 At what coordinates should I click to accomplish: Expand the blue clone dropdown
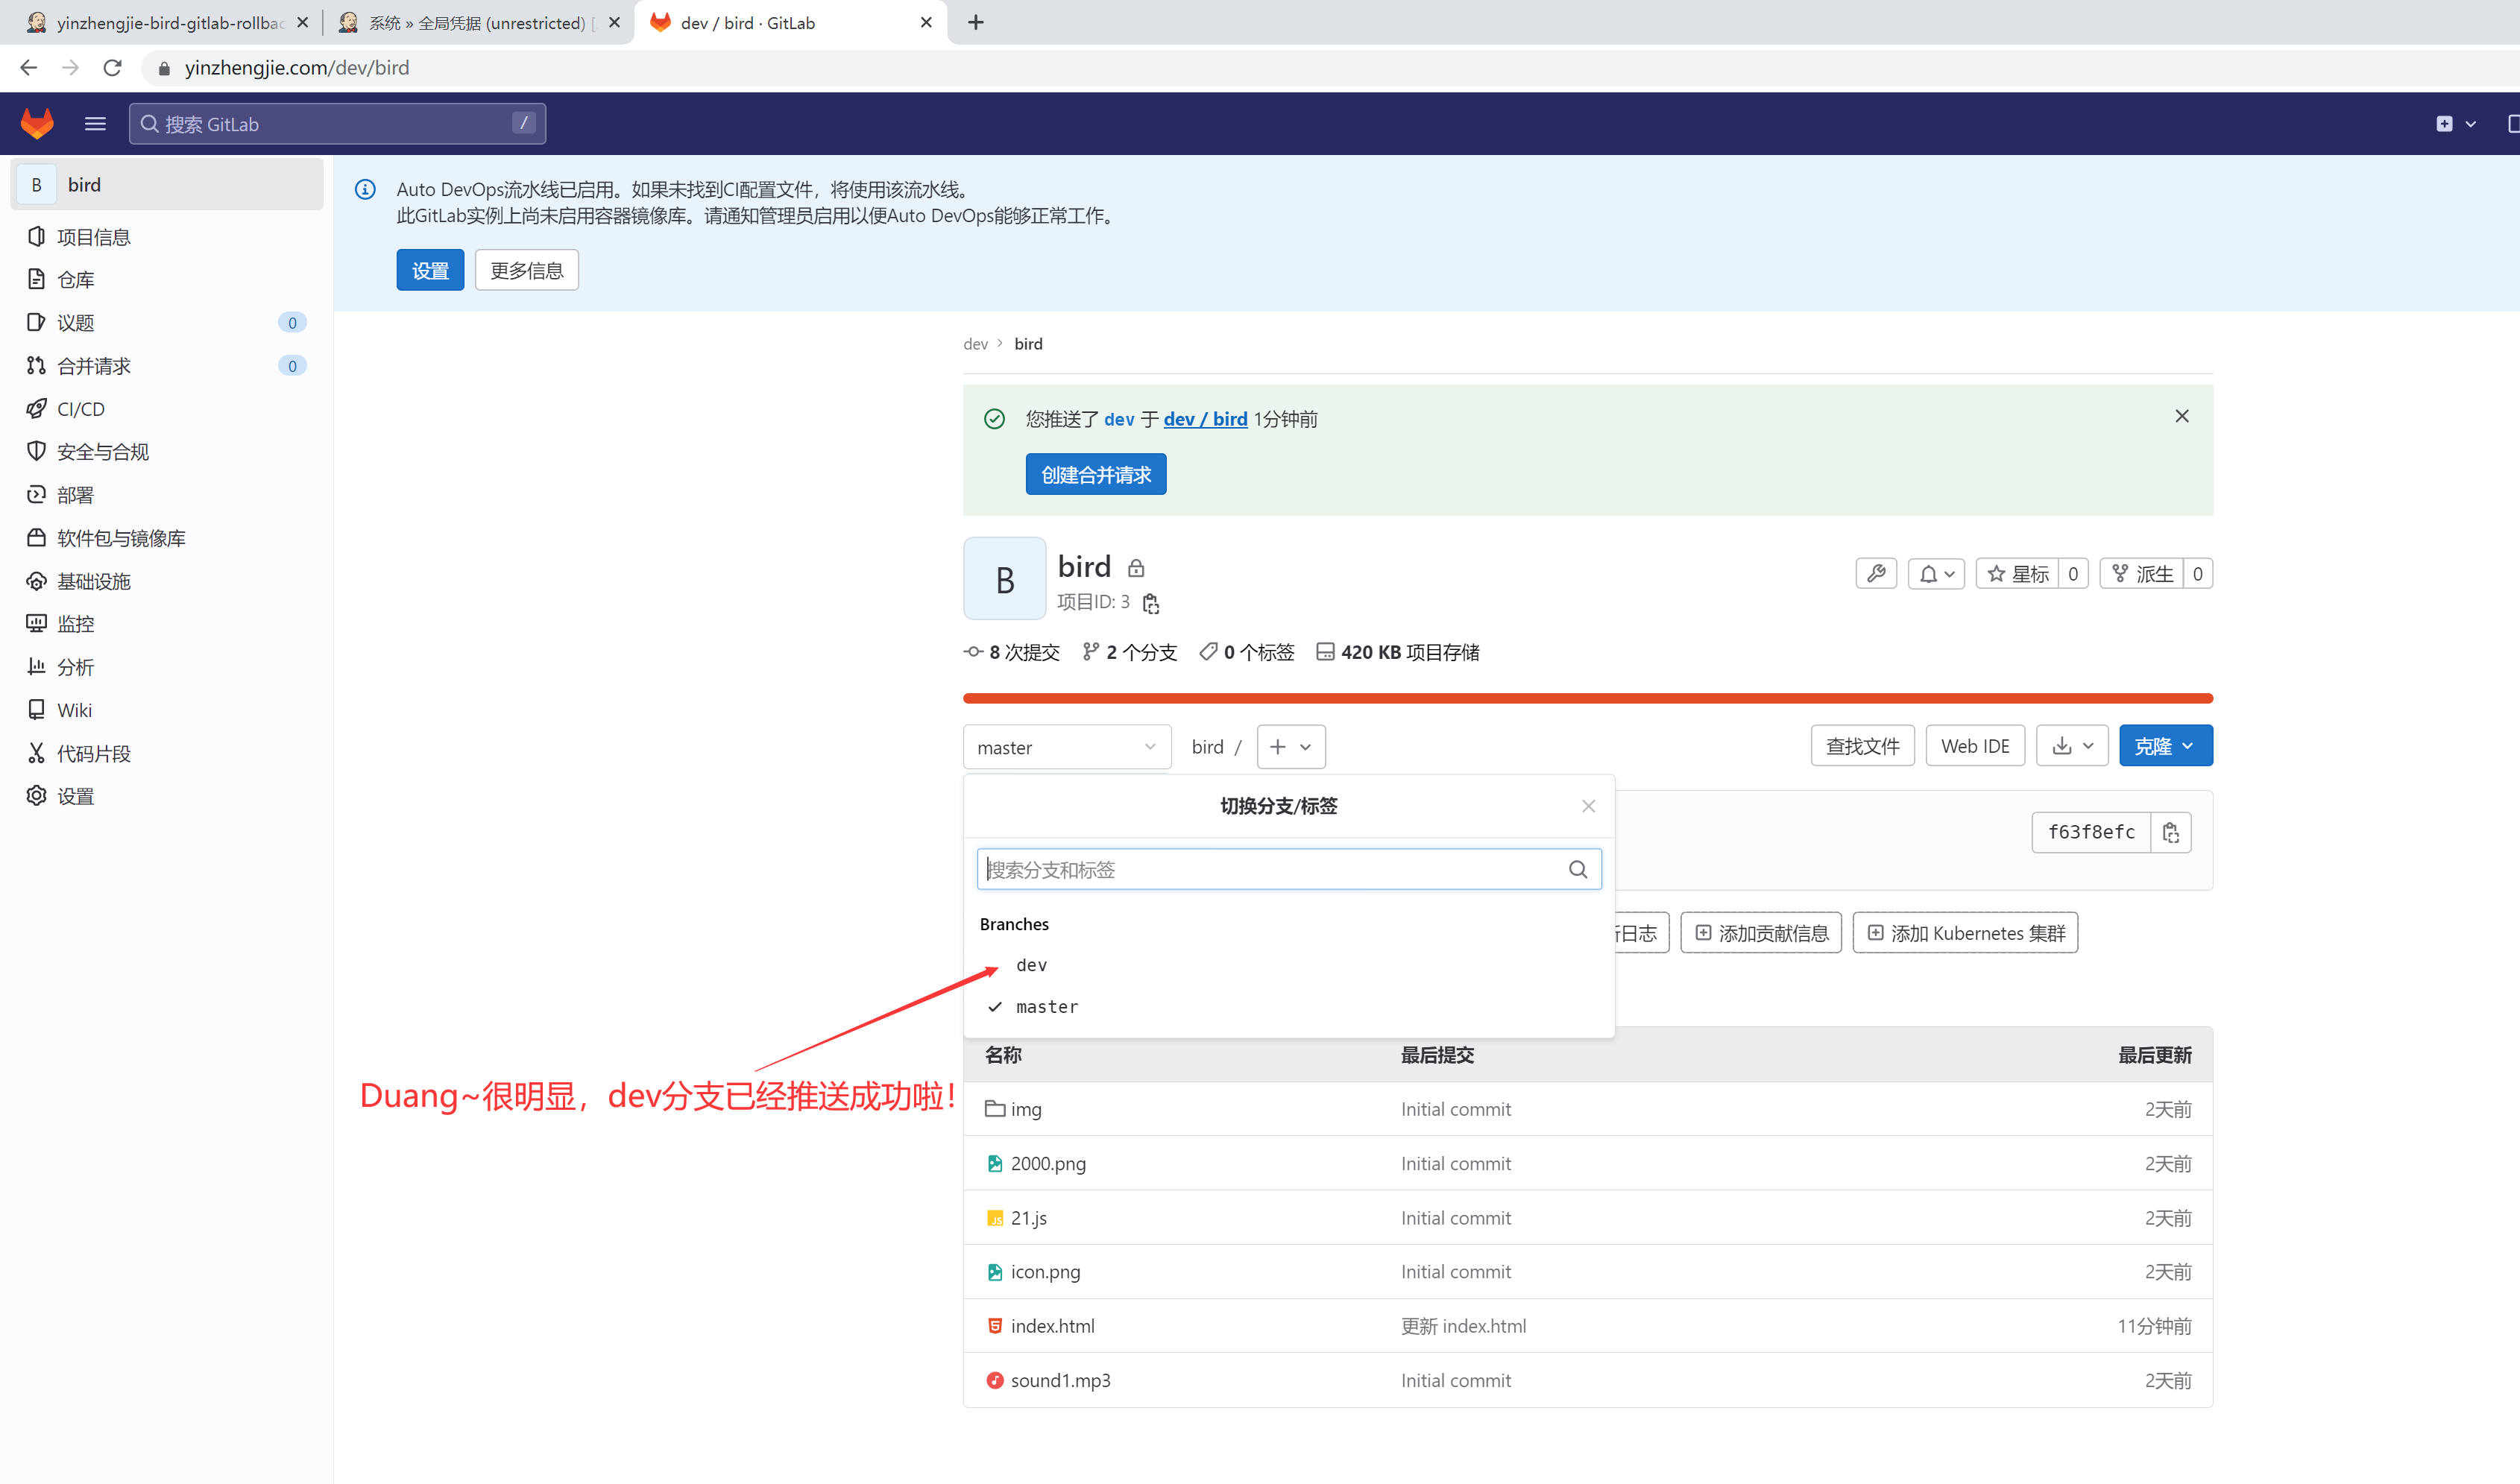click(2165, 746)
